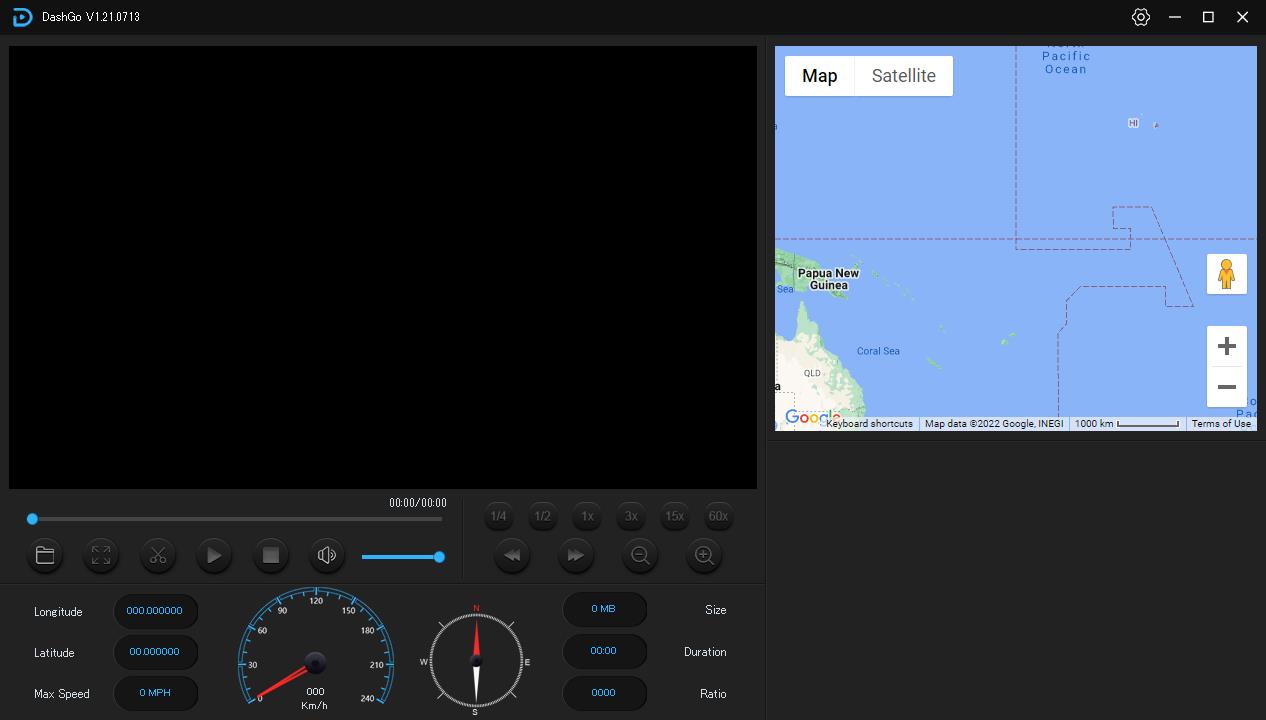Viewport: 1266px width, 720px height.
Task: Open a video file with the folder icon
Action: tap(45, 555)
